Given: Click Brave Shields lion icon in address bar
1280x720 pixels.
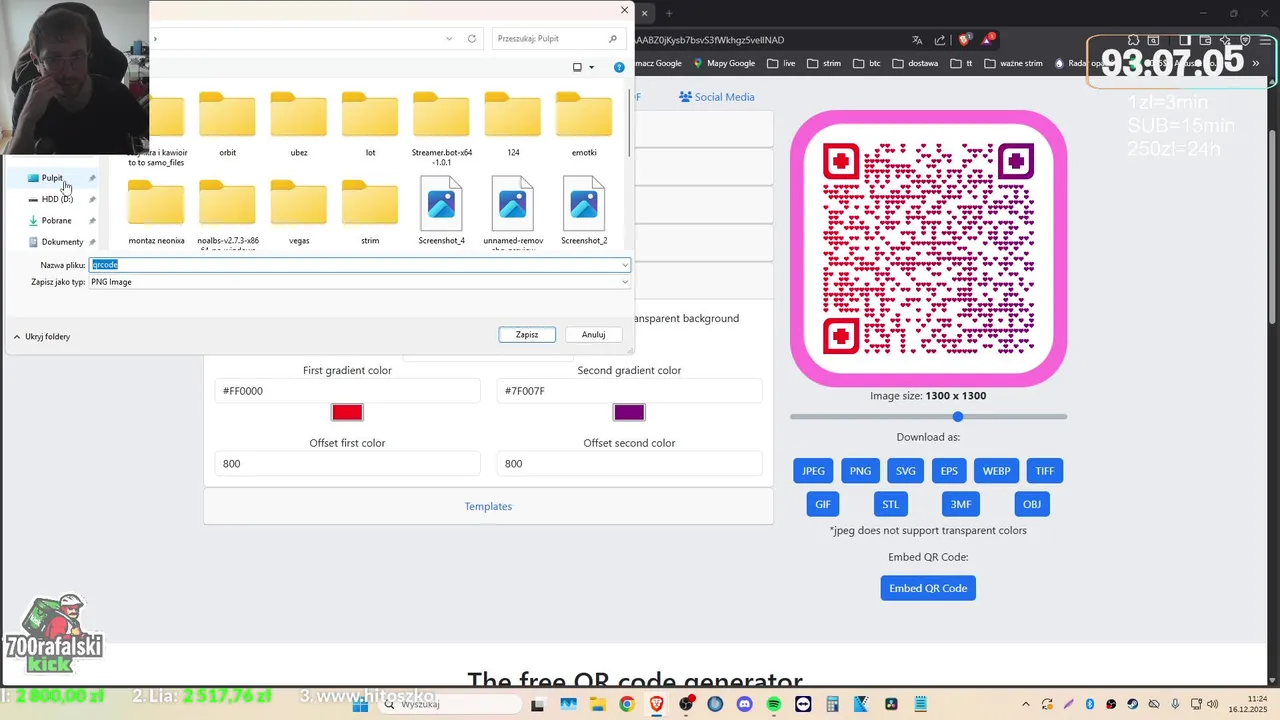Looking at the screenshot, I should 964,40.
